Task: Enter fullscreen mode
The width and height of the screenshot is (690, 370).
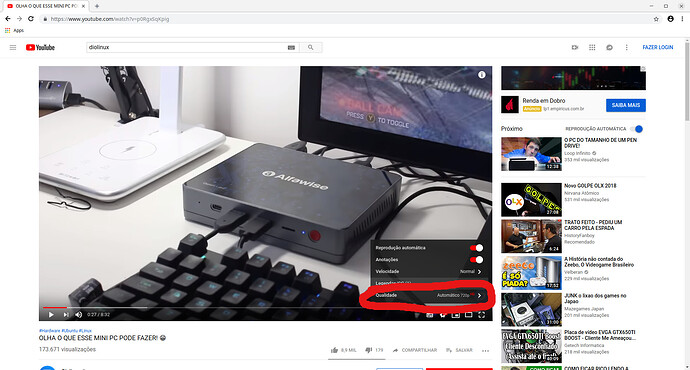Action: click(x=482, y=315)
